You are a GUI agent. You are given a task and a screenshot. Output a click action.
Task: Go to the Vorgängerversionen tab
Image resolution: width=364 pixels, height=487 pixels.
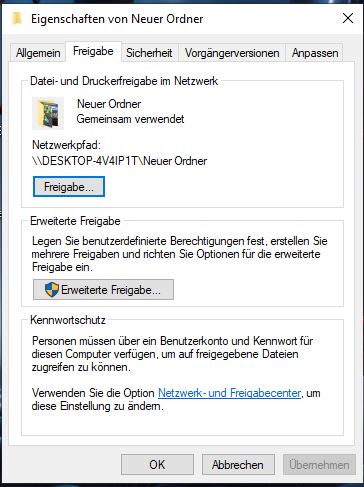232,53
